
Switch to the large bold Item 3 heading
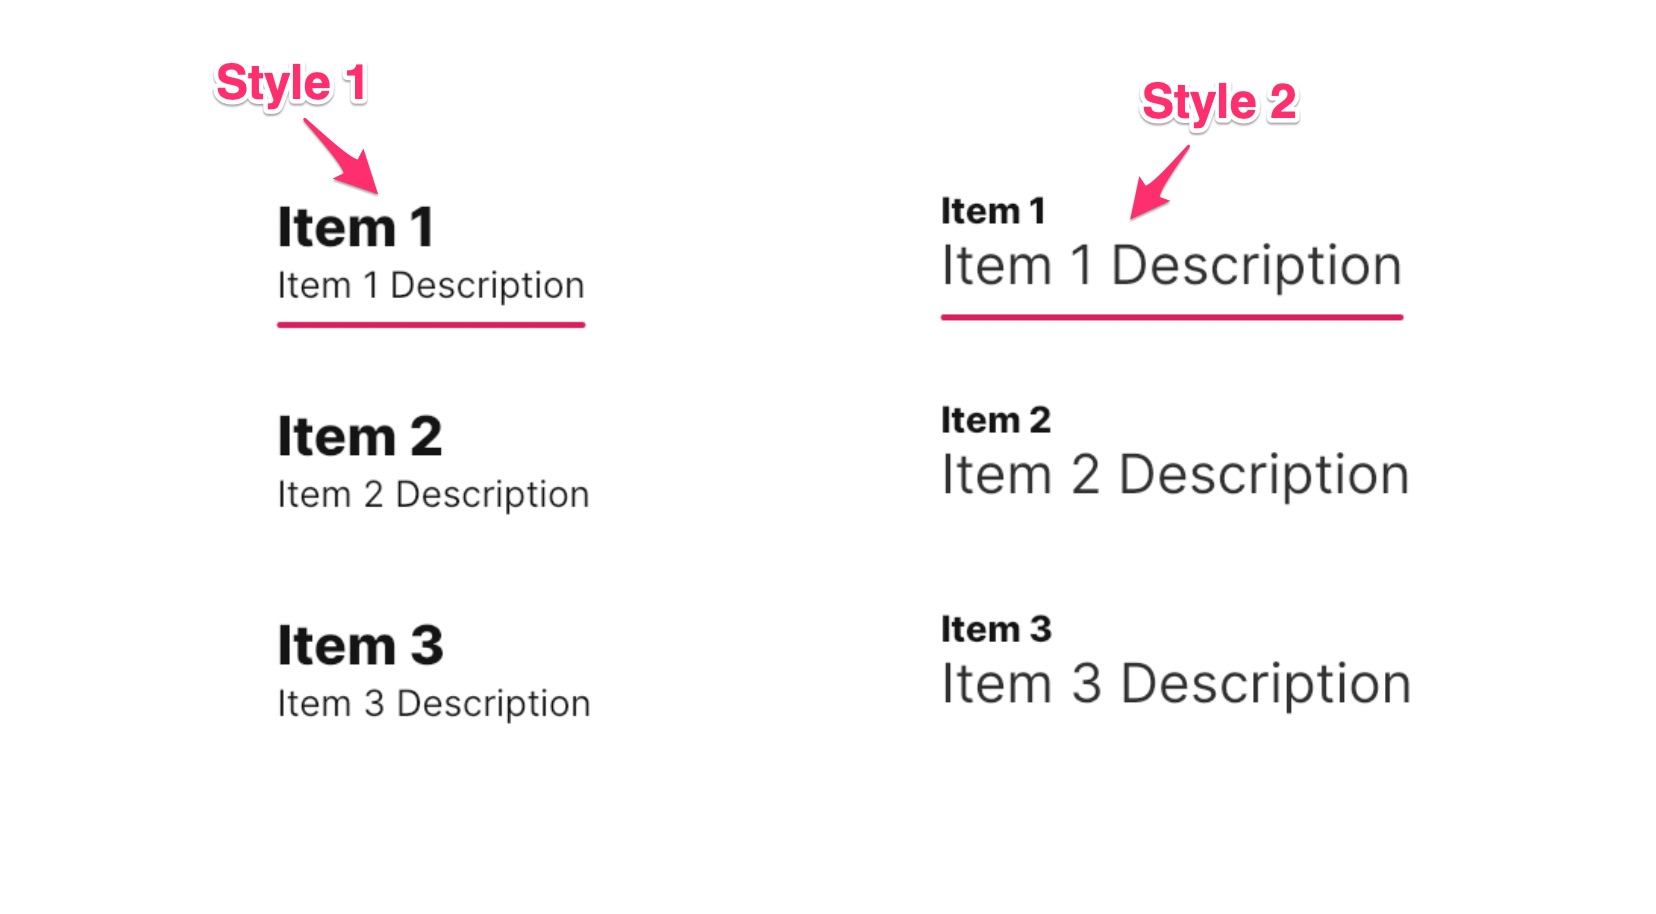pyautogui.click(x=360, y=645)
